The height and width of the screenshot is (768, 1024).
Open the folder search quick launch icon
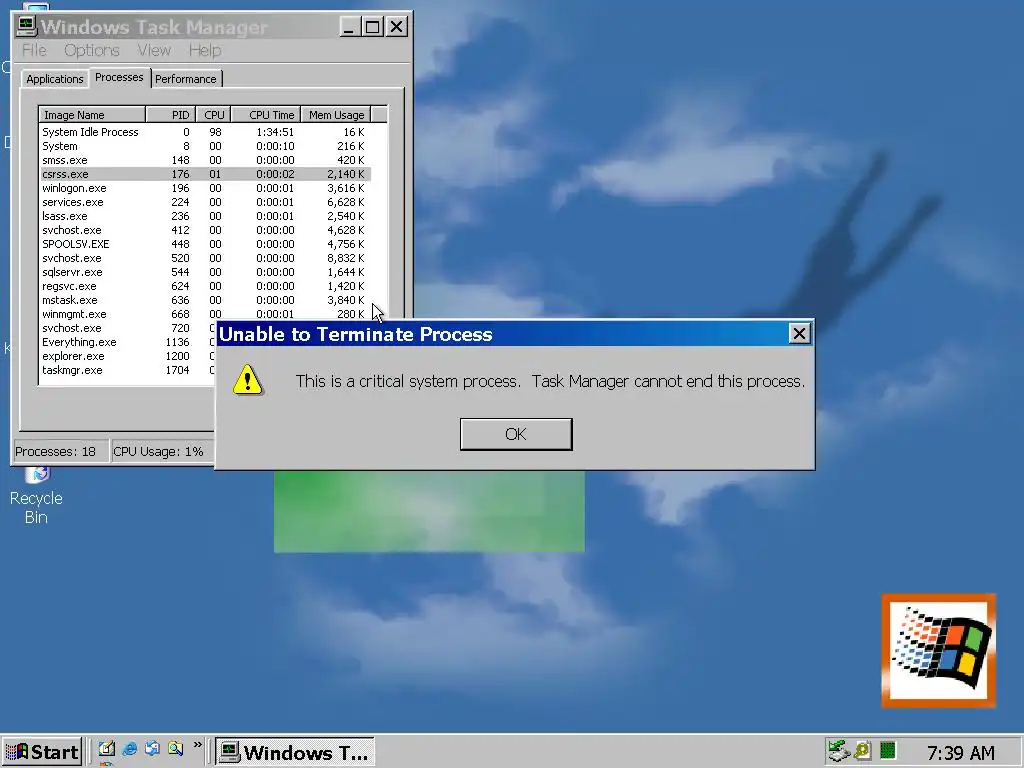point(175,748)
